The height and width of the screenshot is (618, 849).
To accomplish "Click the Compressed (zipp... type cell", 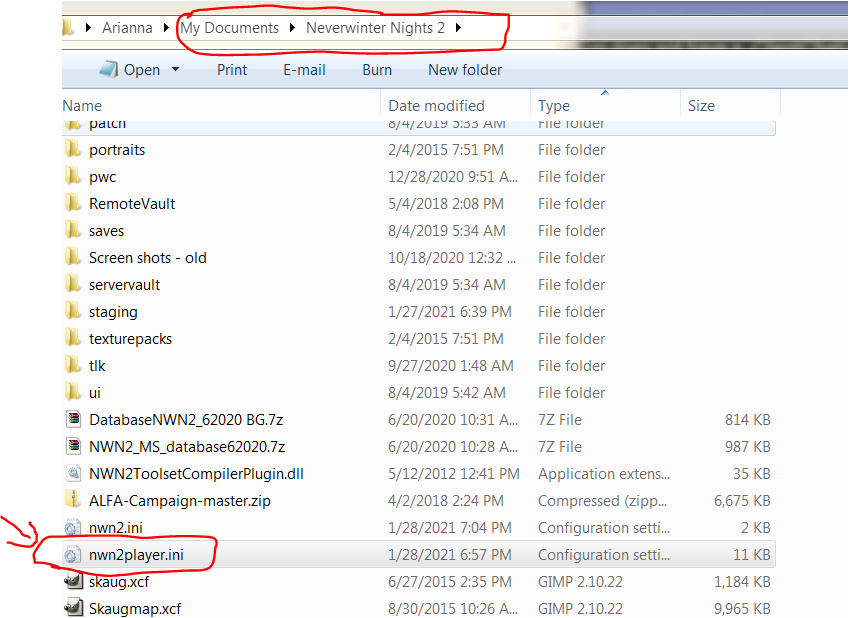I will [602, 501].
